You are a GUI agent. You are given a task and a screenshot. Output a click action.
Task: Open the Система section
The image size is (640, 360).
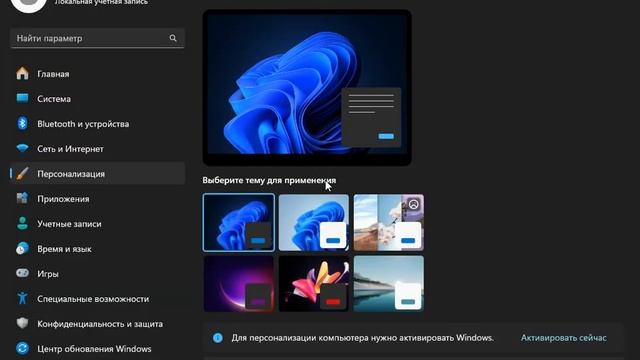tap(54, 99)
